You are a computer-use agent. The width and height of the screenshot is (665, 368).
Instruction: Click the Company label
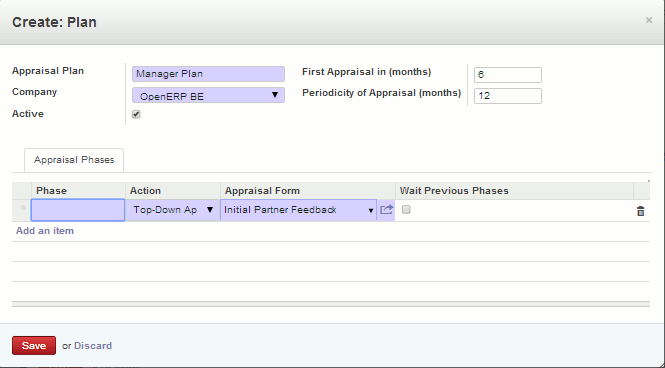(x=34, y=92)
